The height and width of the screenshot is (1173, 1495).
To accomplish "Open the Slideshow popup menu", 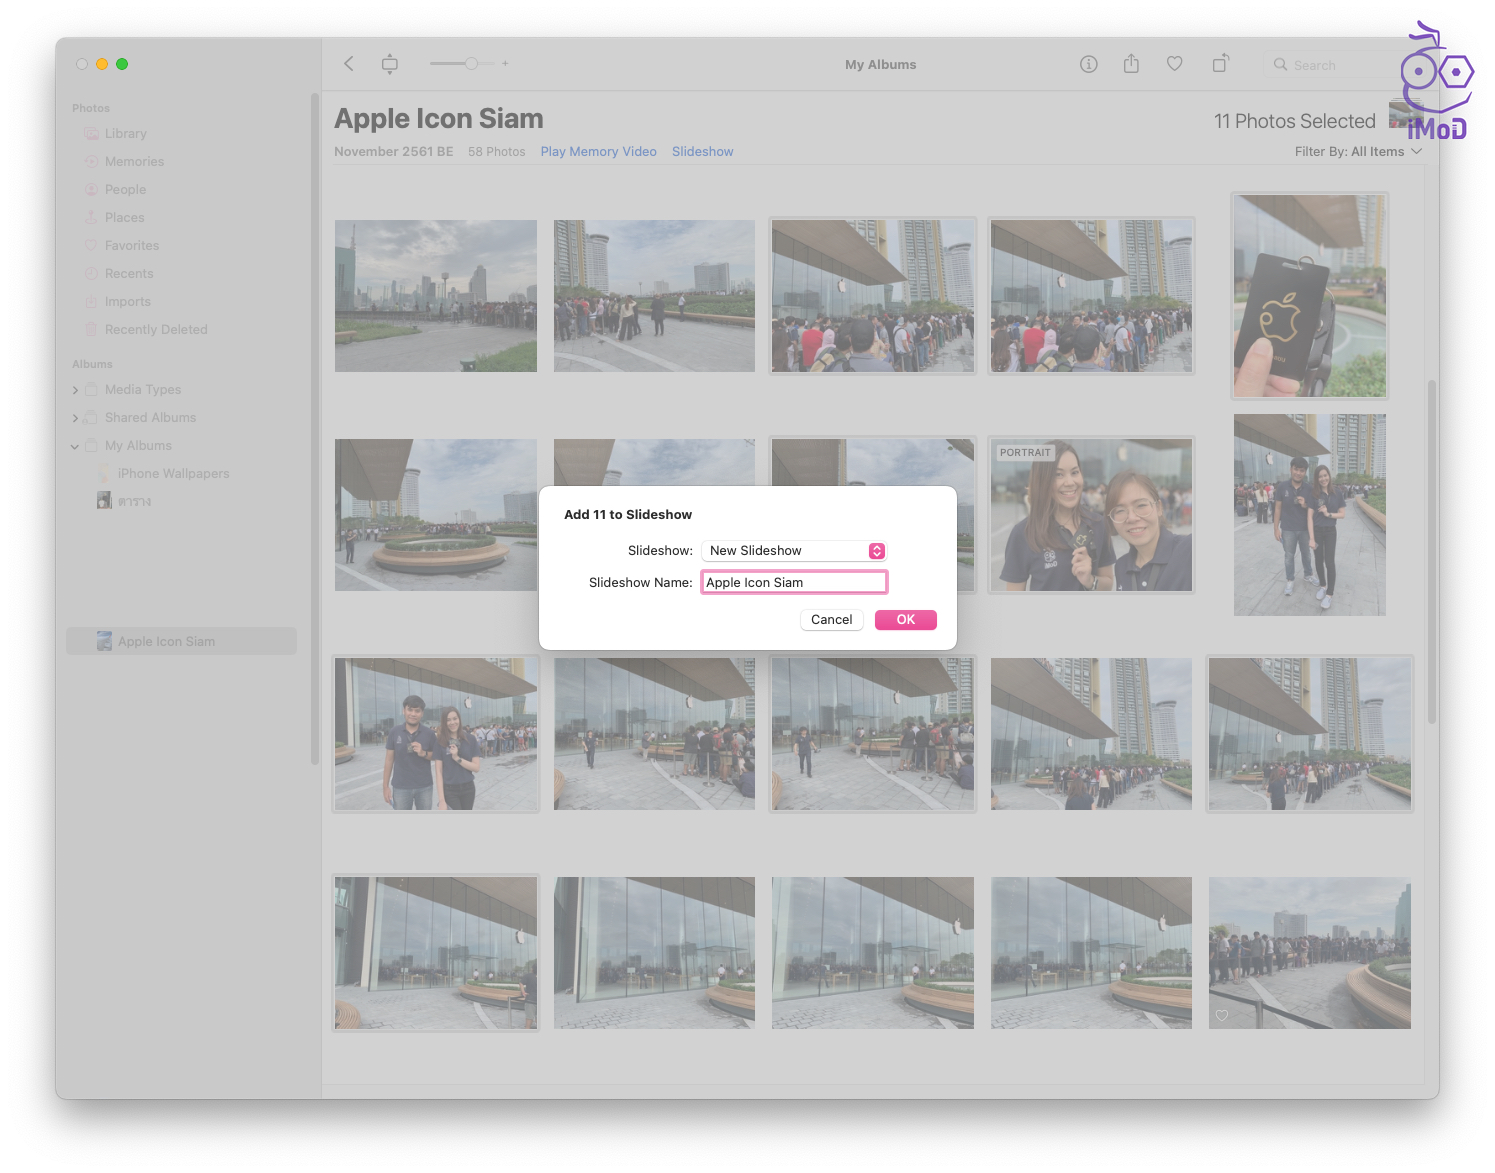I will 794,551.
